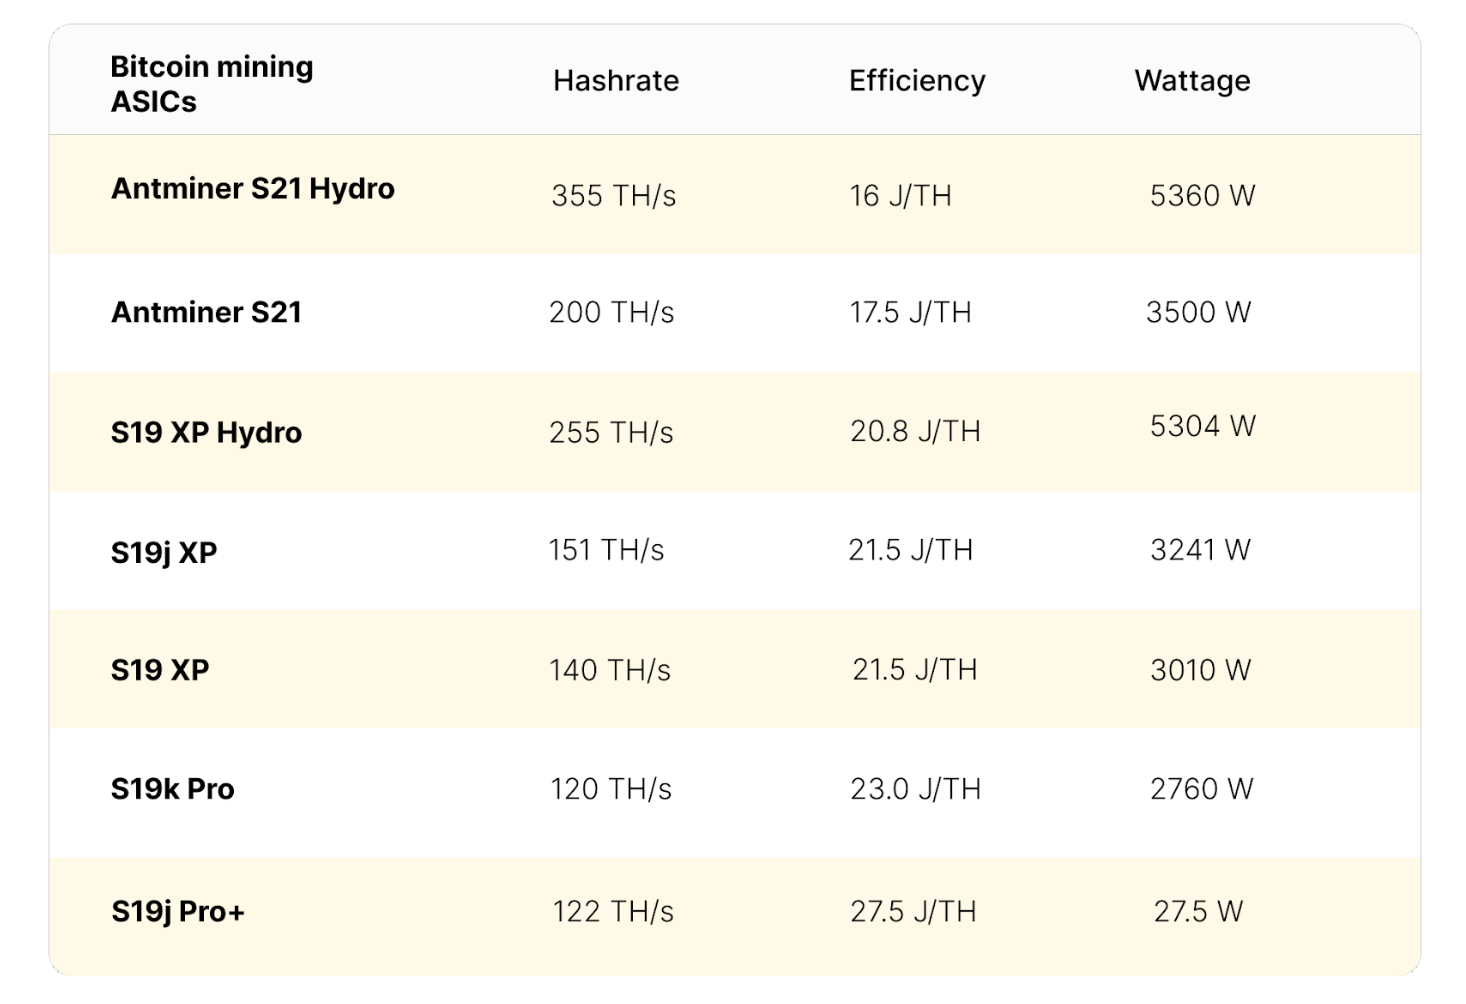Select the S19j Pro+ row label
Viewport: 1466px width, 1004px height.
click(177, 912)
